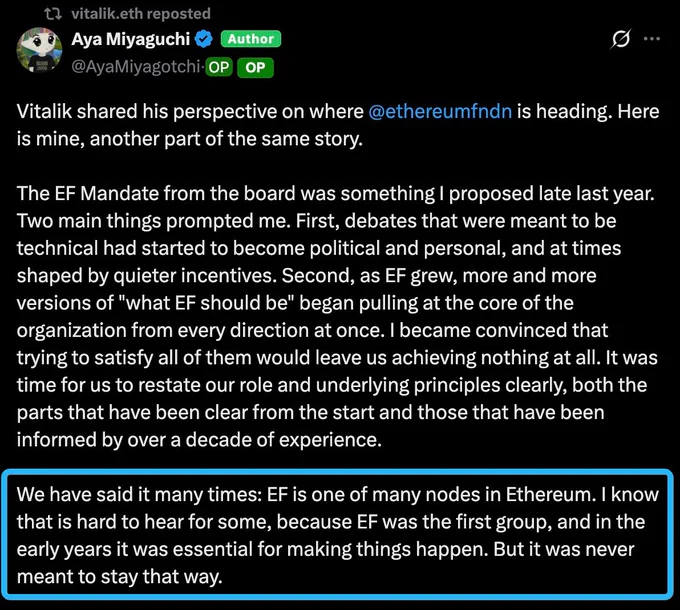Open the Grok slashed-circle icon
680x610 pixels.
point(621,39)
